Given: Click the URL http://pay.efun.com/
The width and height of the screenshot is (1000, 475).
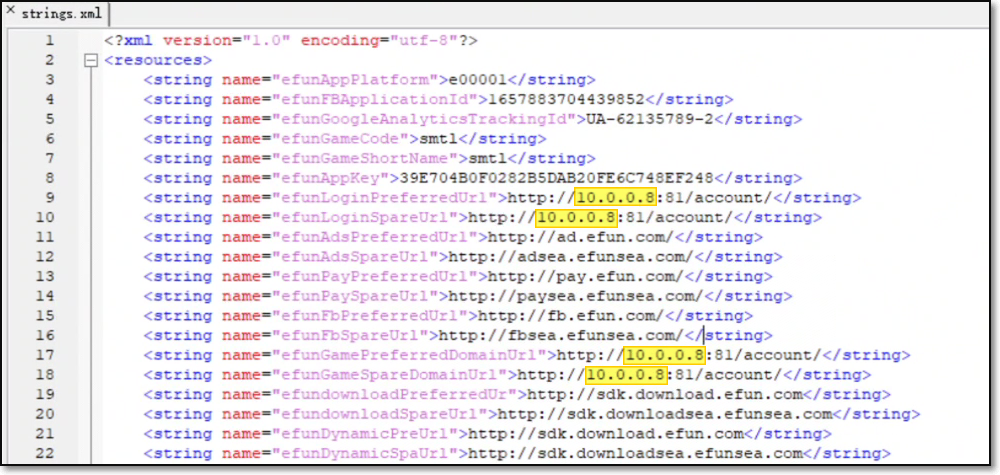Looking at the screenshot, I should 585,277.
